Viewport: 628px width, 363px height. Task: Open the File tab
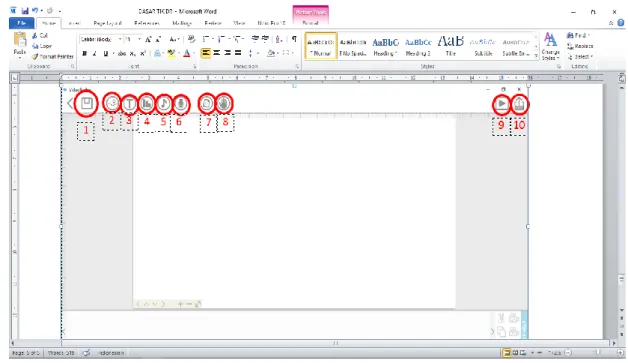click(22, 23)
